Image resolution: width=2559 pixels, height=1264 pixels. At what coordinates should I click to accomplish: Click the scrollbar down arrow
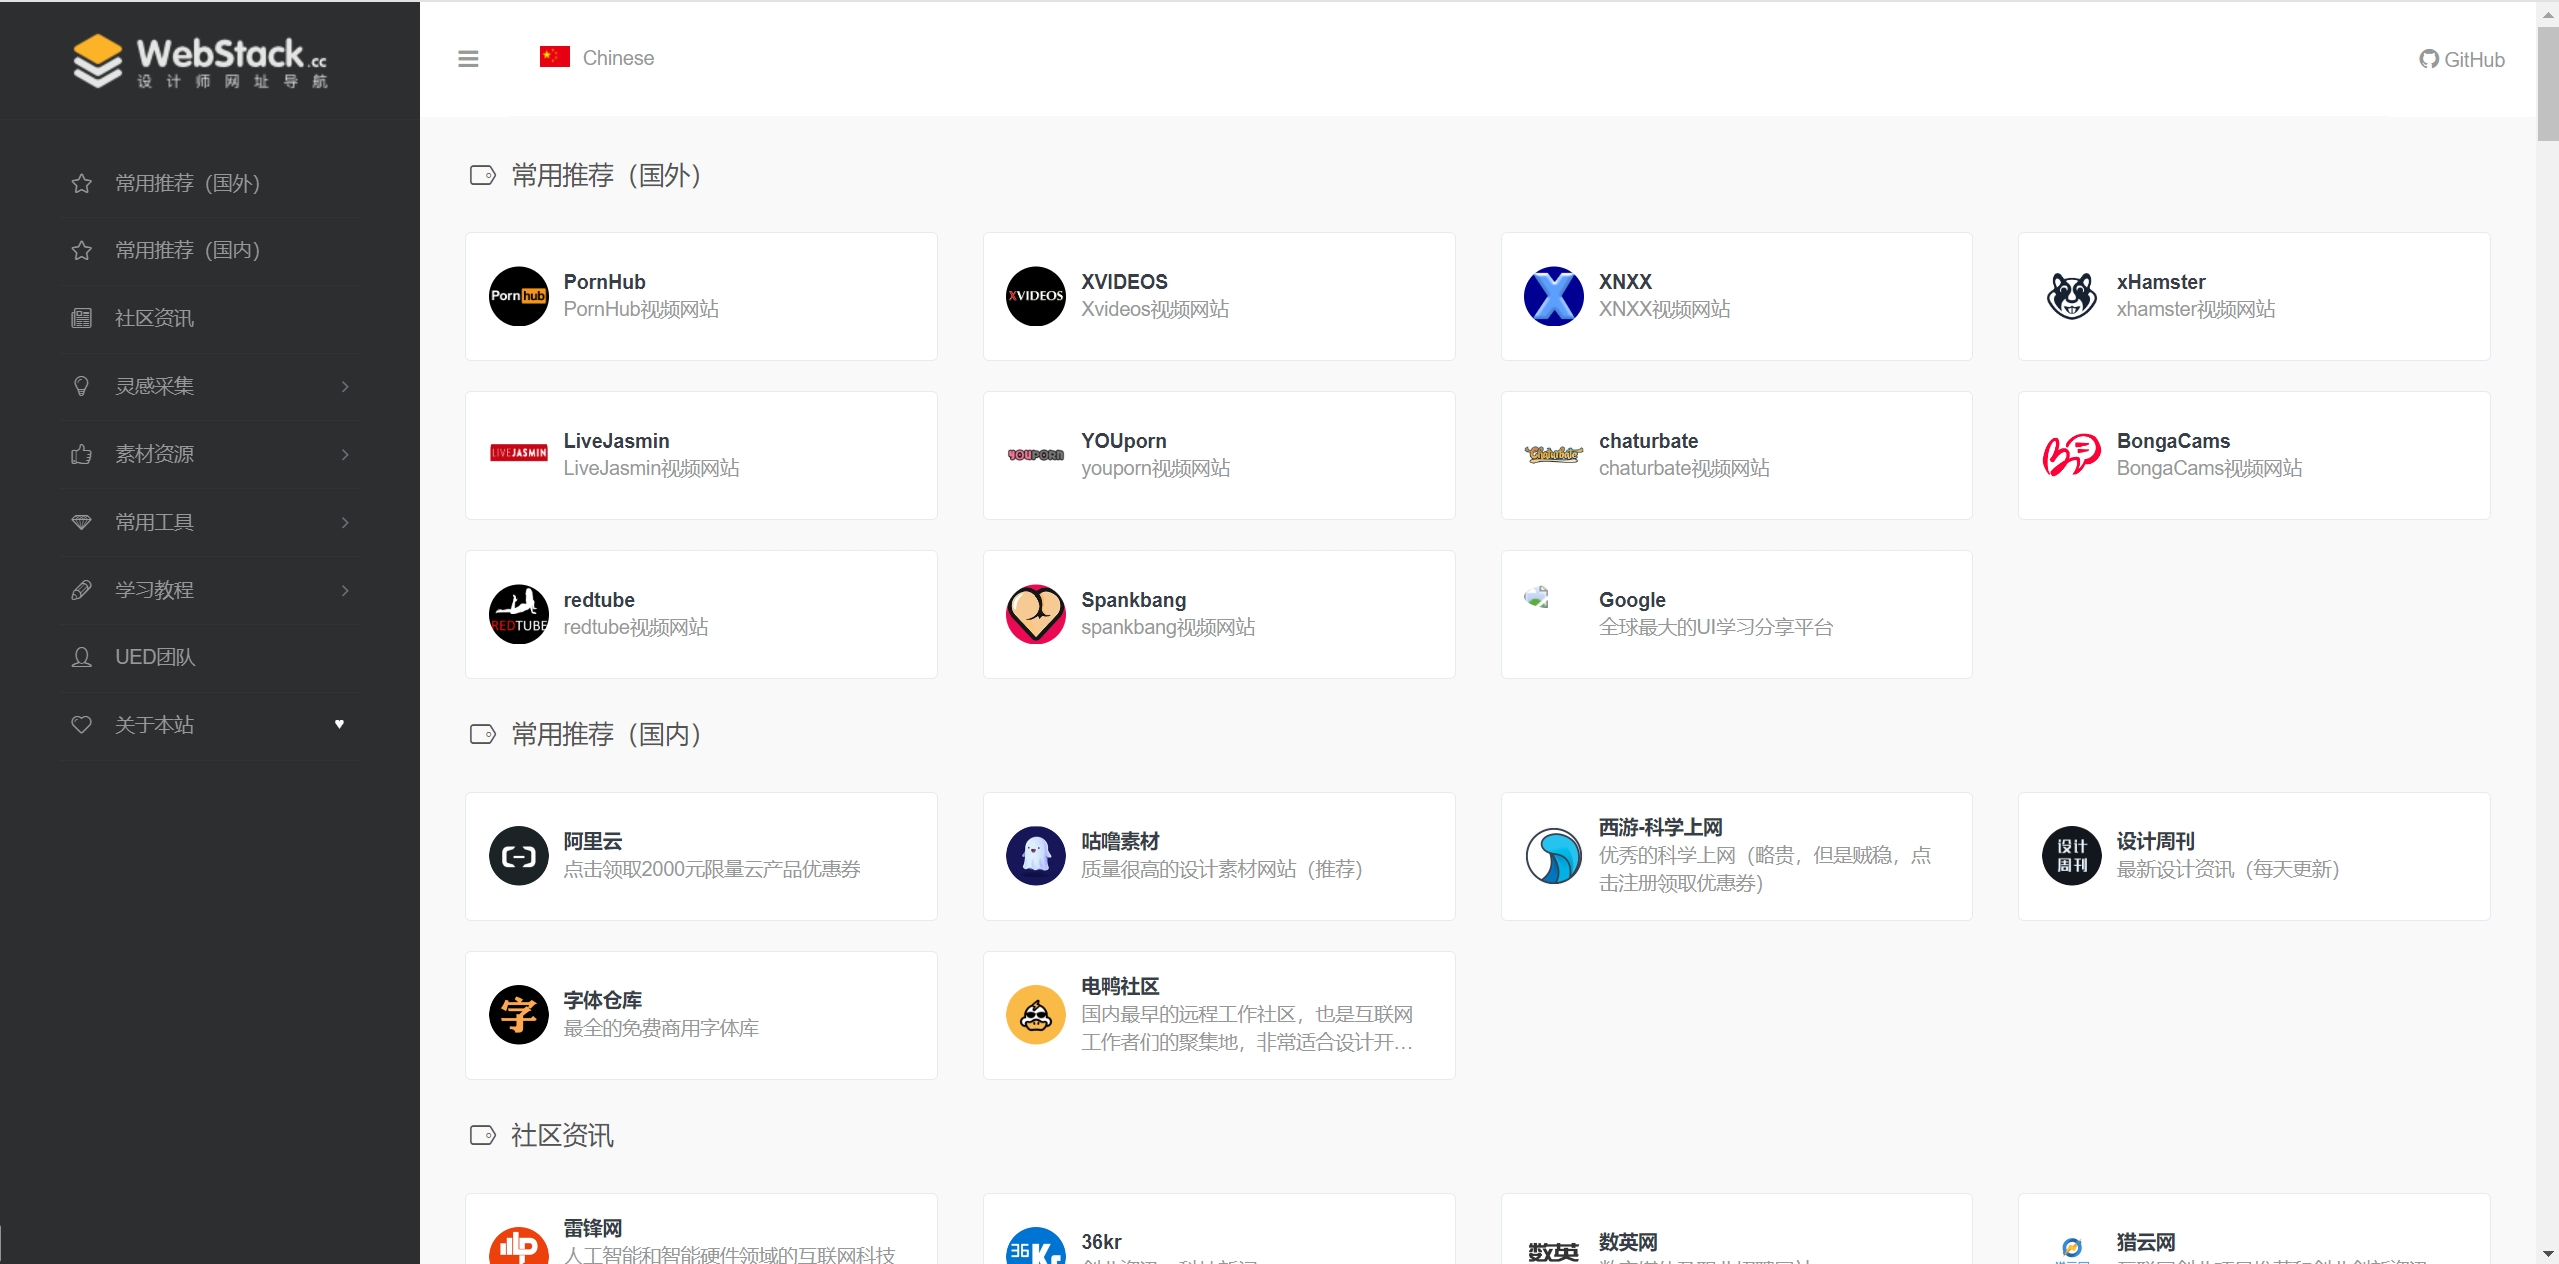(2547, 1254)
